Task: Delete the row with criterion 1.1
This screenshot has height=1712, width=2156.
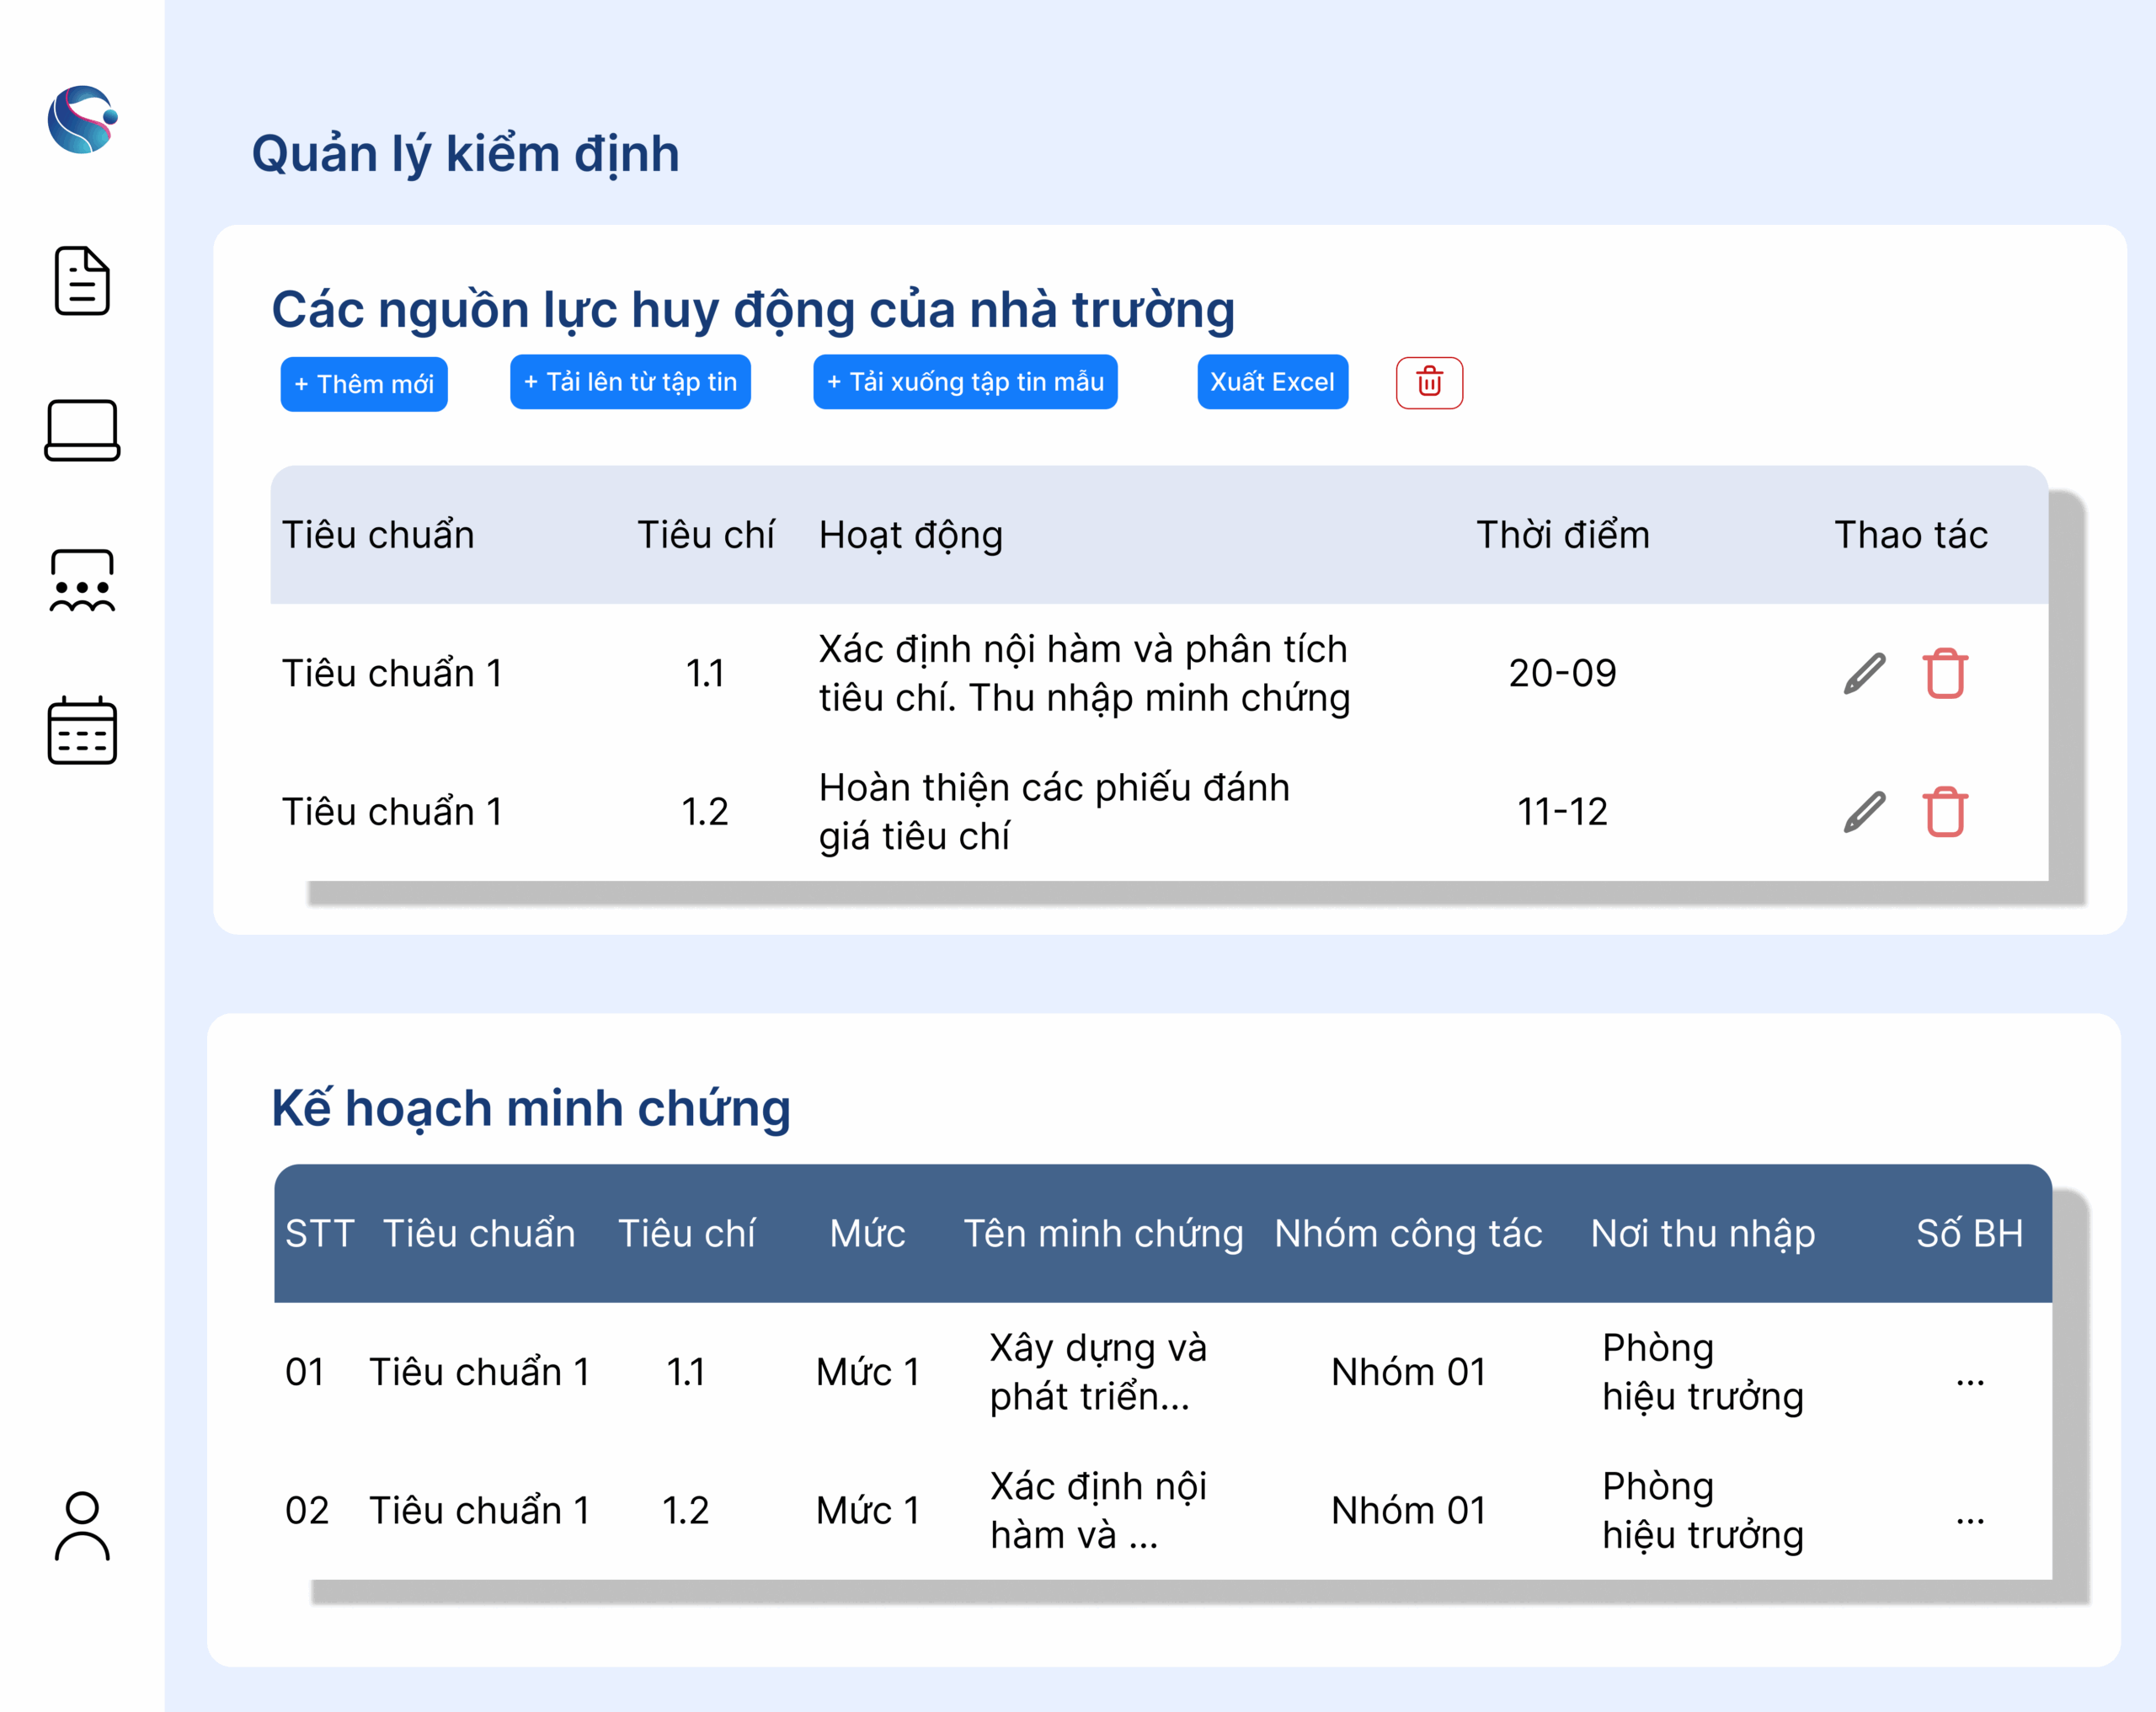Action: click(1944, 673)
